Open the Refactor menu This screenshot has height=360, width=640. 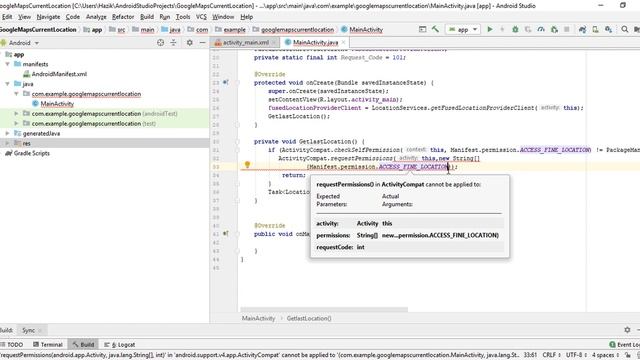click(x=123, y=17)
